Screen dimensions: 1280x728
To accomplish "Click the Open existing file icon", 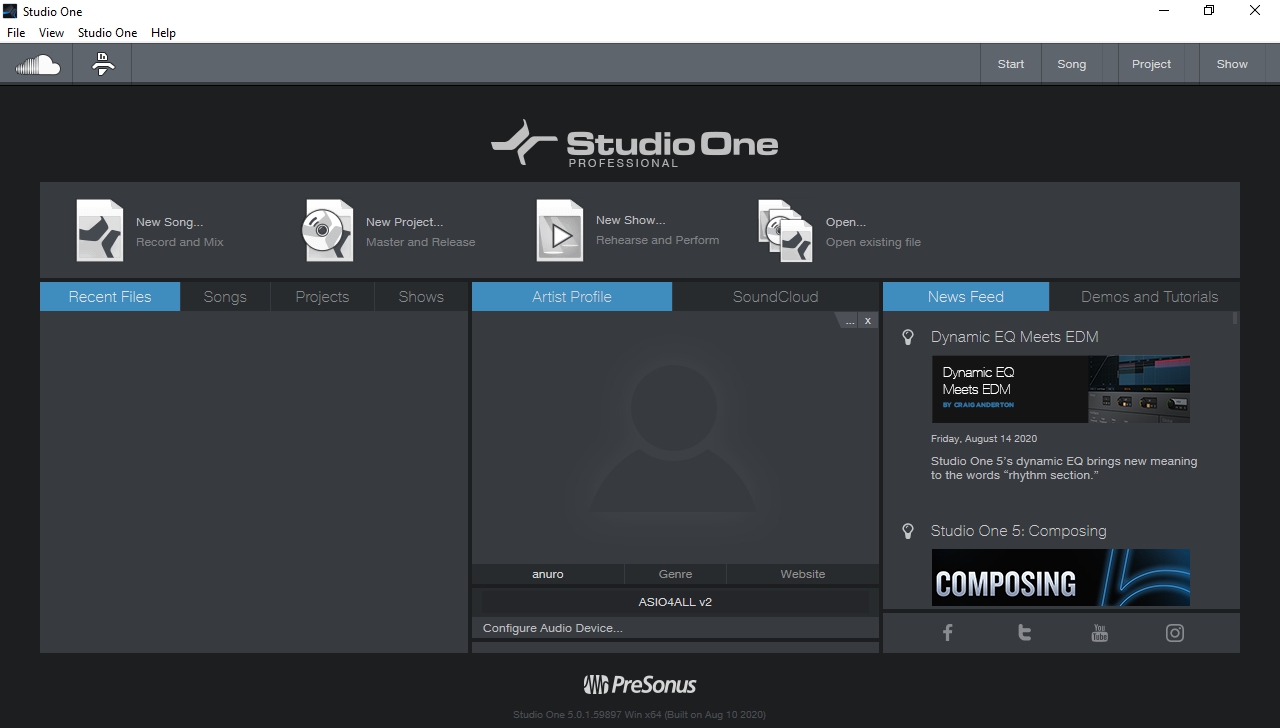I will (x=785, y=231).
